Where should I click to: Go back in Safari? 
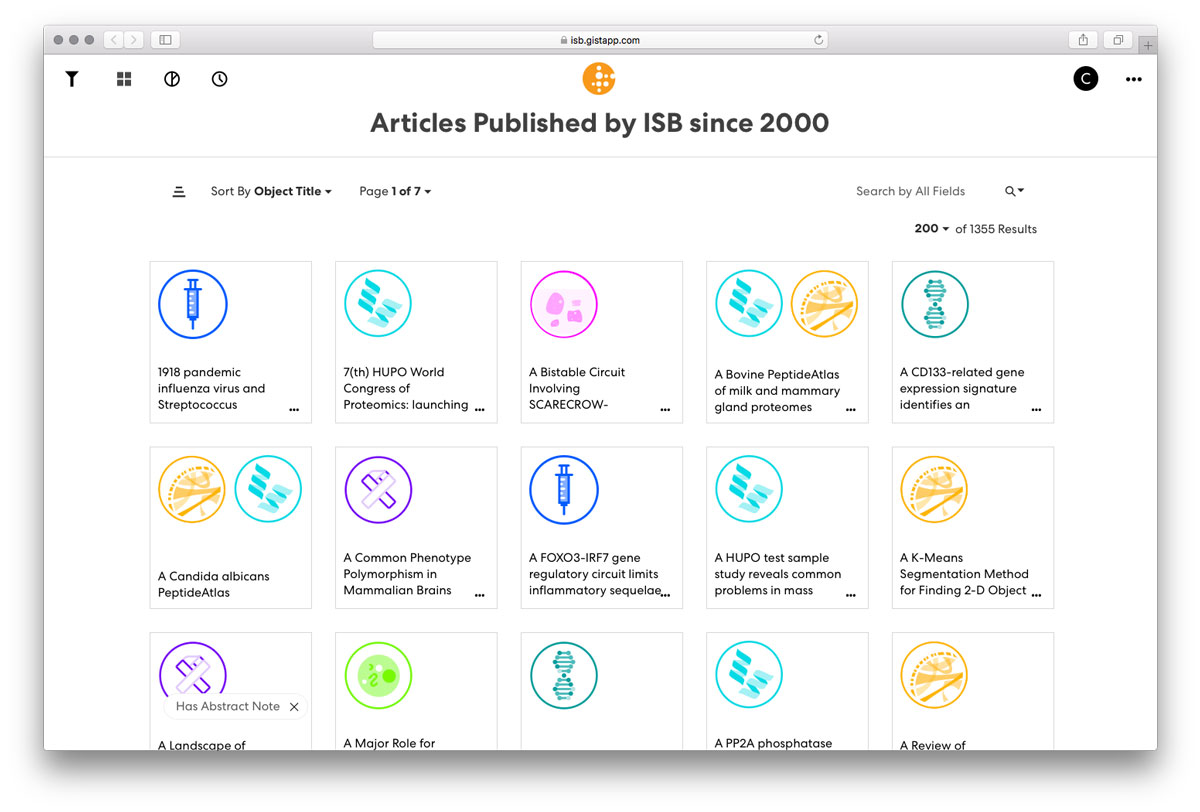click(113, 40)
